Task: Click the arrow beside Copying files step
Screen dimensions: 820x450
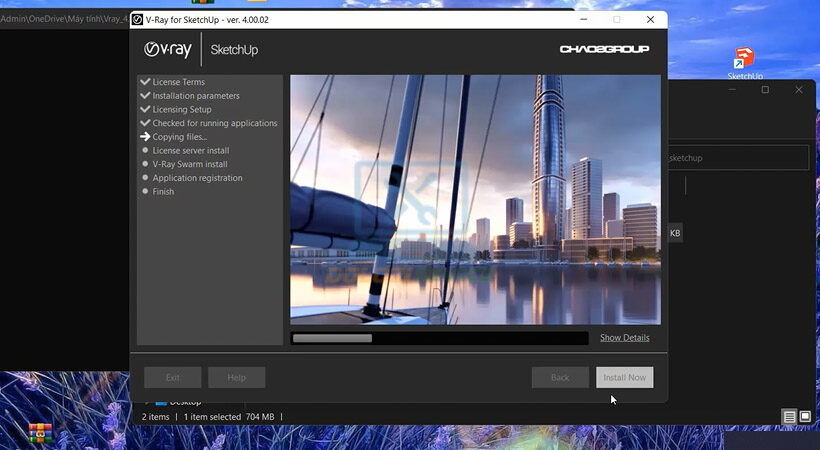Action: (145, 137)
